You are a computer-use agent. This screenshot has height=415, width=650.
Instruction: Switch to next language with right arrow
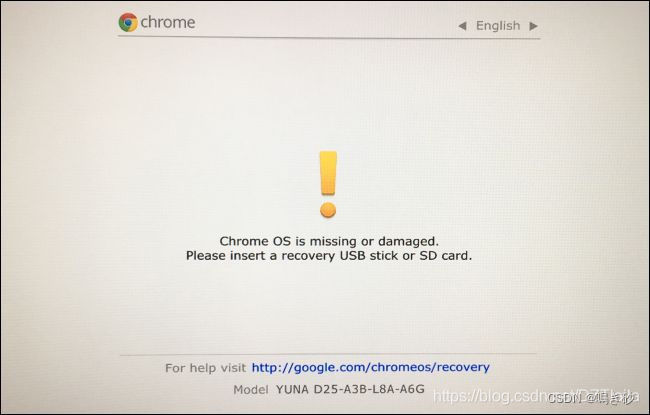point(534,26)
